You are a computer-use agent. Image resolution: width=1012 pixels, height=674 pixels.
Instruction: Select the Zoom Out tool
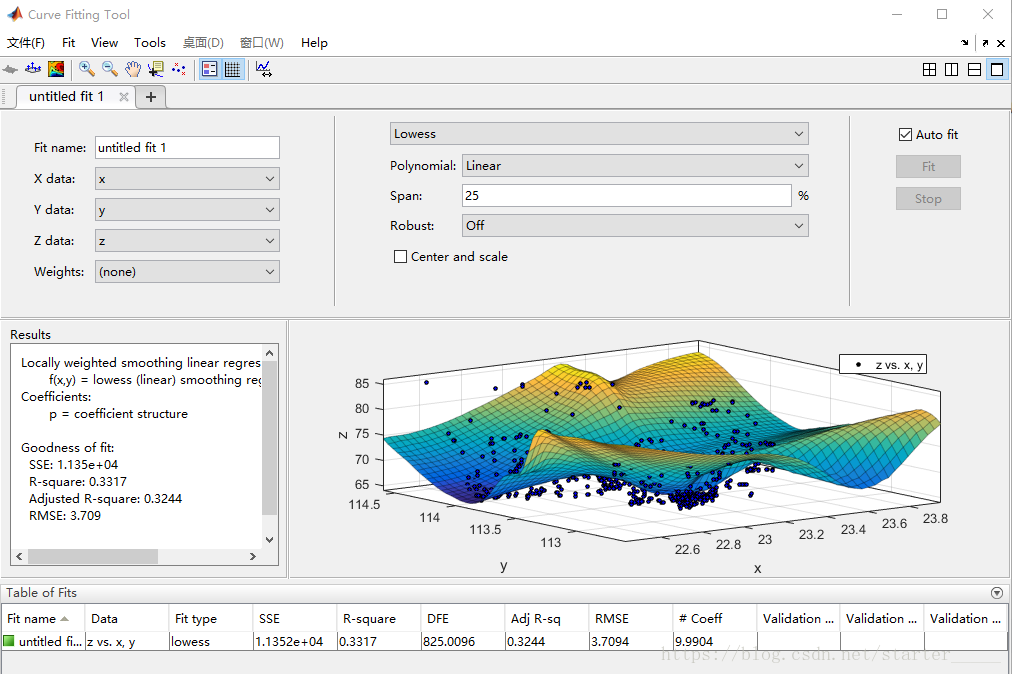pos(108,69)
